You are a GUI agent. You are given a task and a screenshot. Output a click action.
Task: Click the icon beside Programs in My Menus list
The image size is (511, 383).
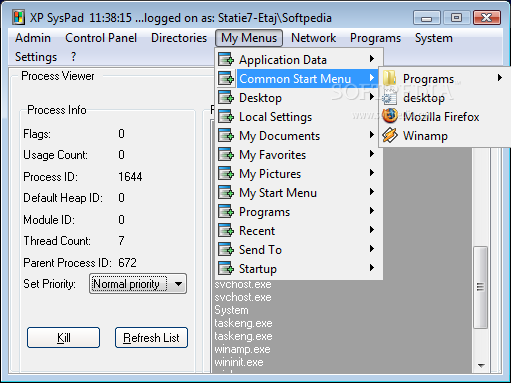coord(226,211)
